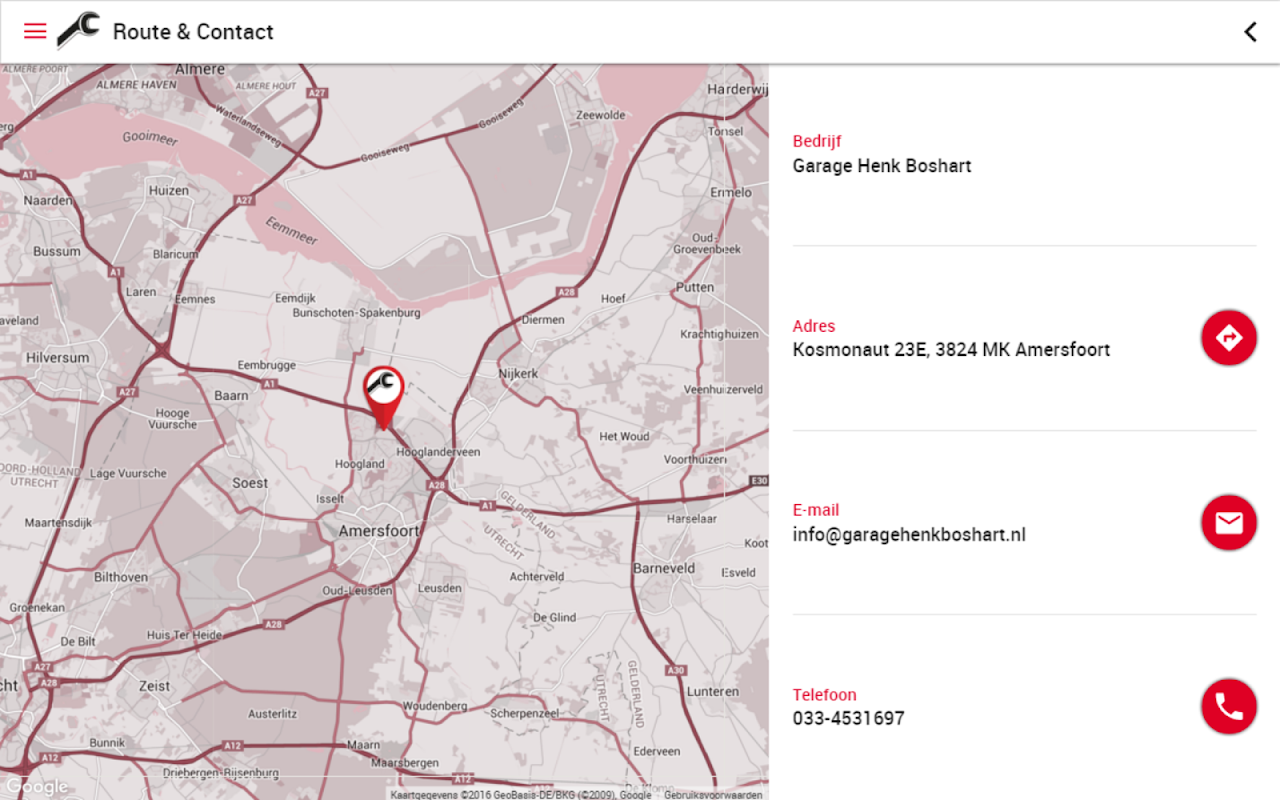The image size is (1280, 800).
Task: Click Naarden label on the map
Action: click(49, 200)
